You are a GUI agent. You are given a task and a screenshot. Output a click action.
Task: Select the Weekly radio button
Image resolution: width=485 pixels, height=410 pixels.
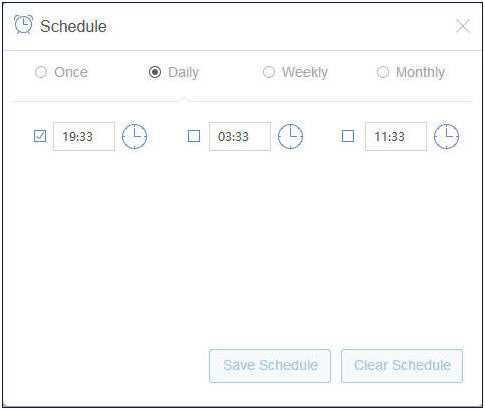tap(269, 72)
